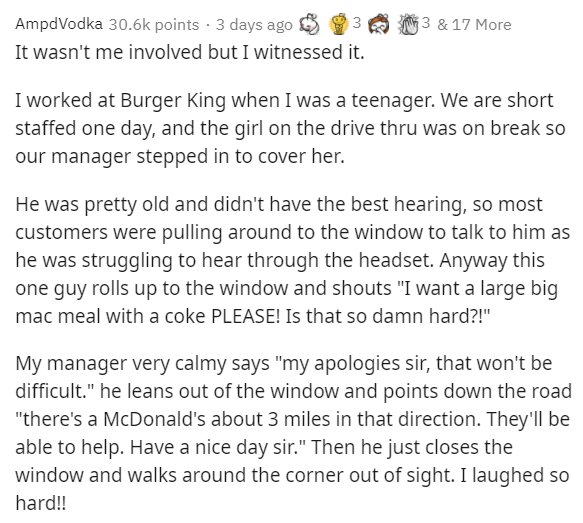Click the line starting 'My manager very calmy'
The width and height of the screenshot is (583, 523).
[284, 363]
